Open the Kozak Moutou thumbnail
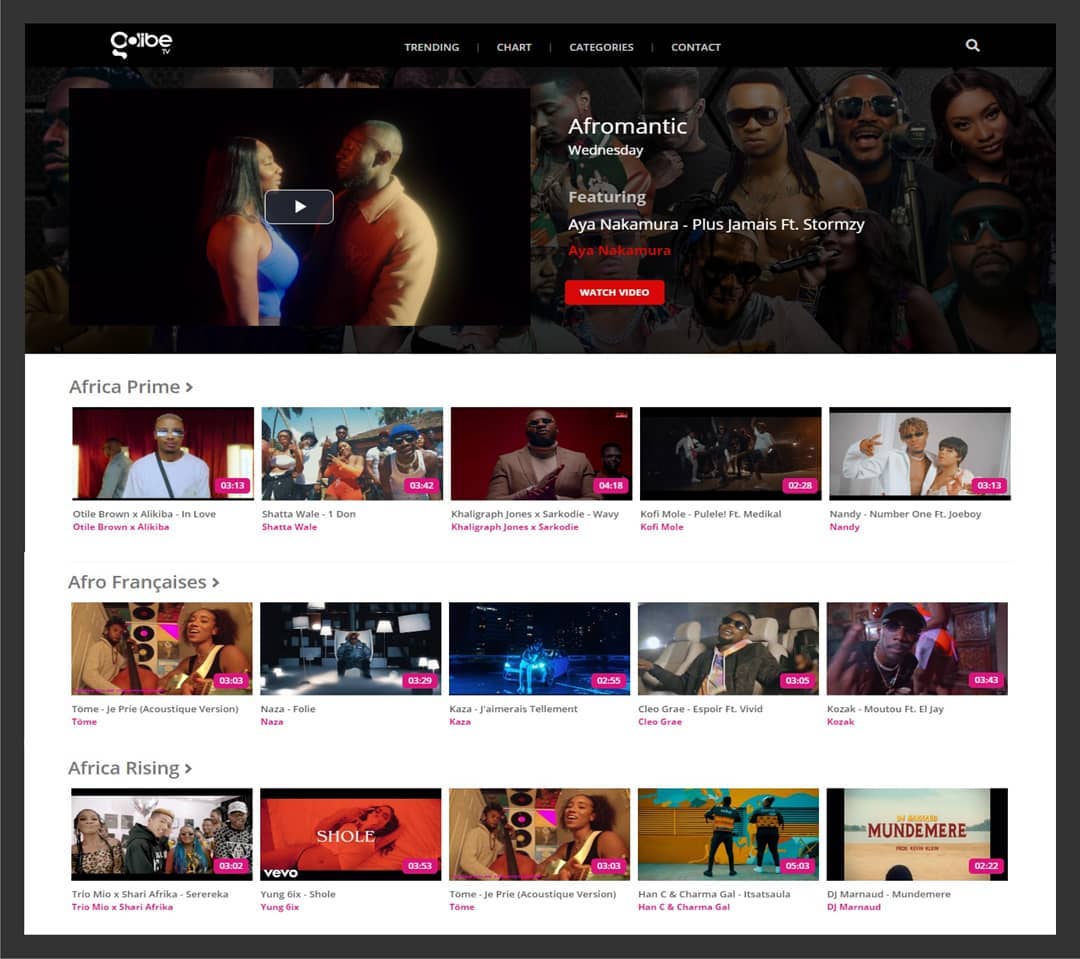This screenshot has height=959, width=1080. (917, 648)
